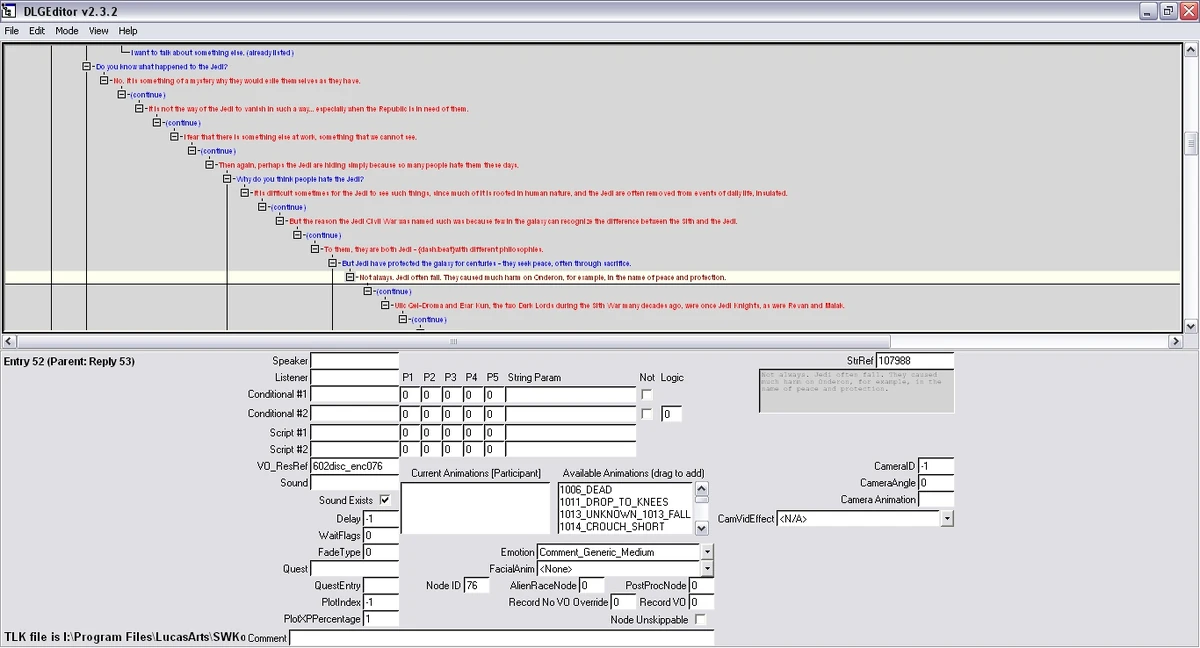Open the View menu
The image size is (1200, 648).
[98, 30]
